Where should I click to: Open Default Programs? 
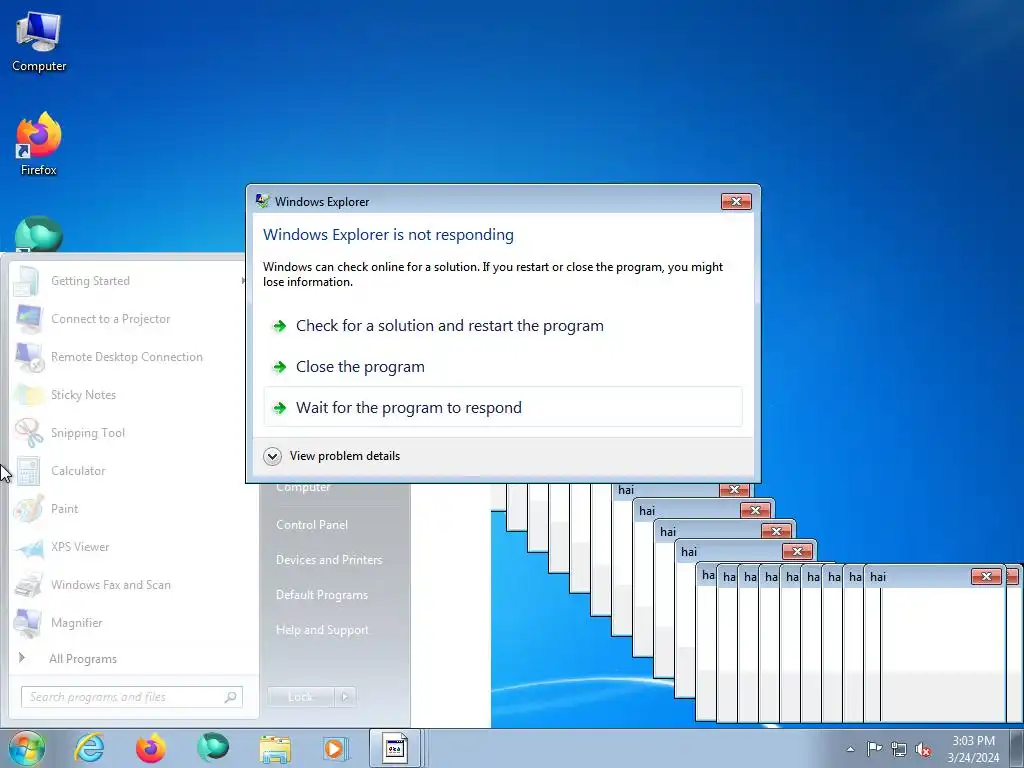click(x=321, y=595)
